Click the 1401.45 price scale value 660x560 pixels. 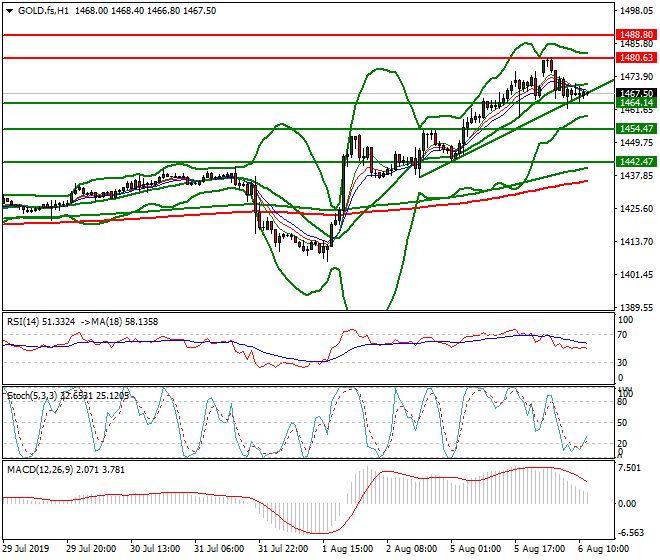point(636,275)
